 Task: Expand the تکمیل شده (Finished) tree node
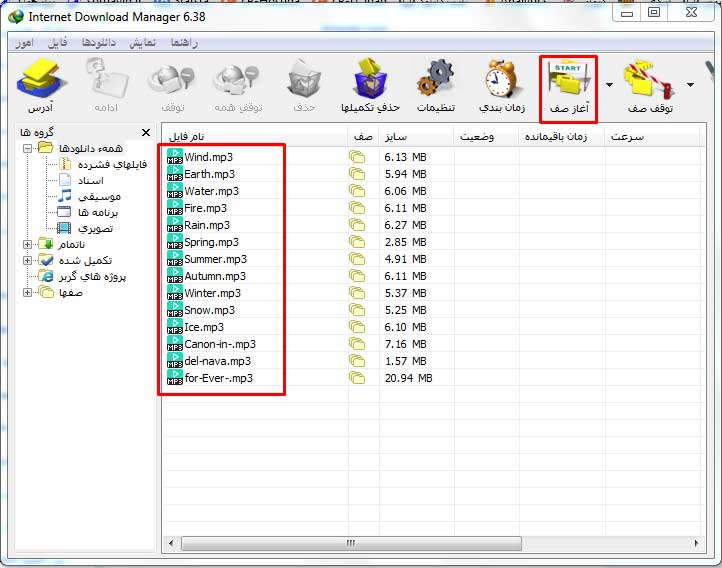[28, 261]
